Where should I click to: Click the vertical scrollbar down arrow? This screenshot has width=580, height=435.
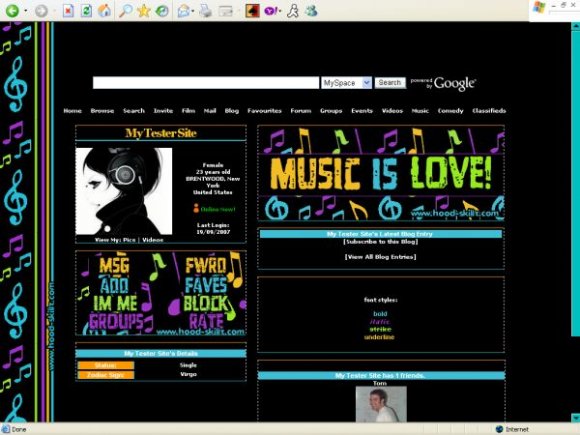(576, 418)
